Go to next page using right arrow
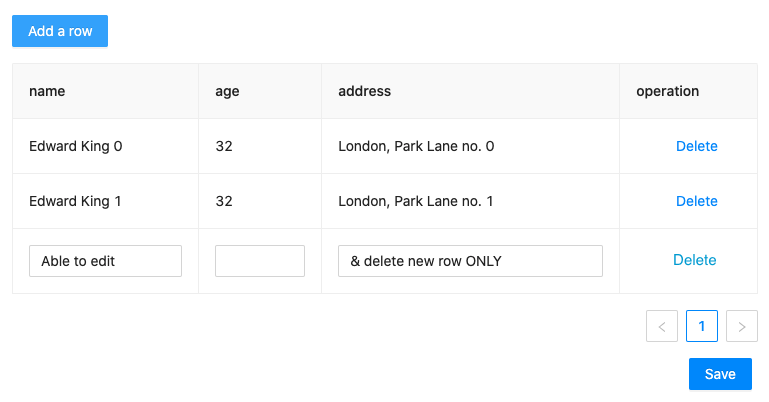The height and width of the screenshot is (402, 769). (742, 326)
